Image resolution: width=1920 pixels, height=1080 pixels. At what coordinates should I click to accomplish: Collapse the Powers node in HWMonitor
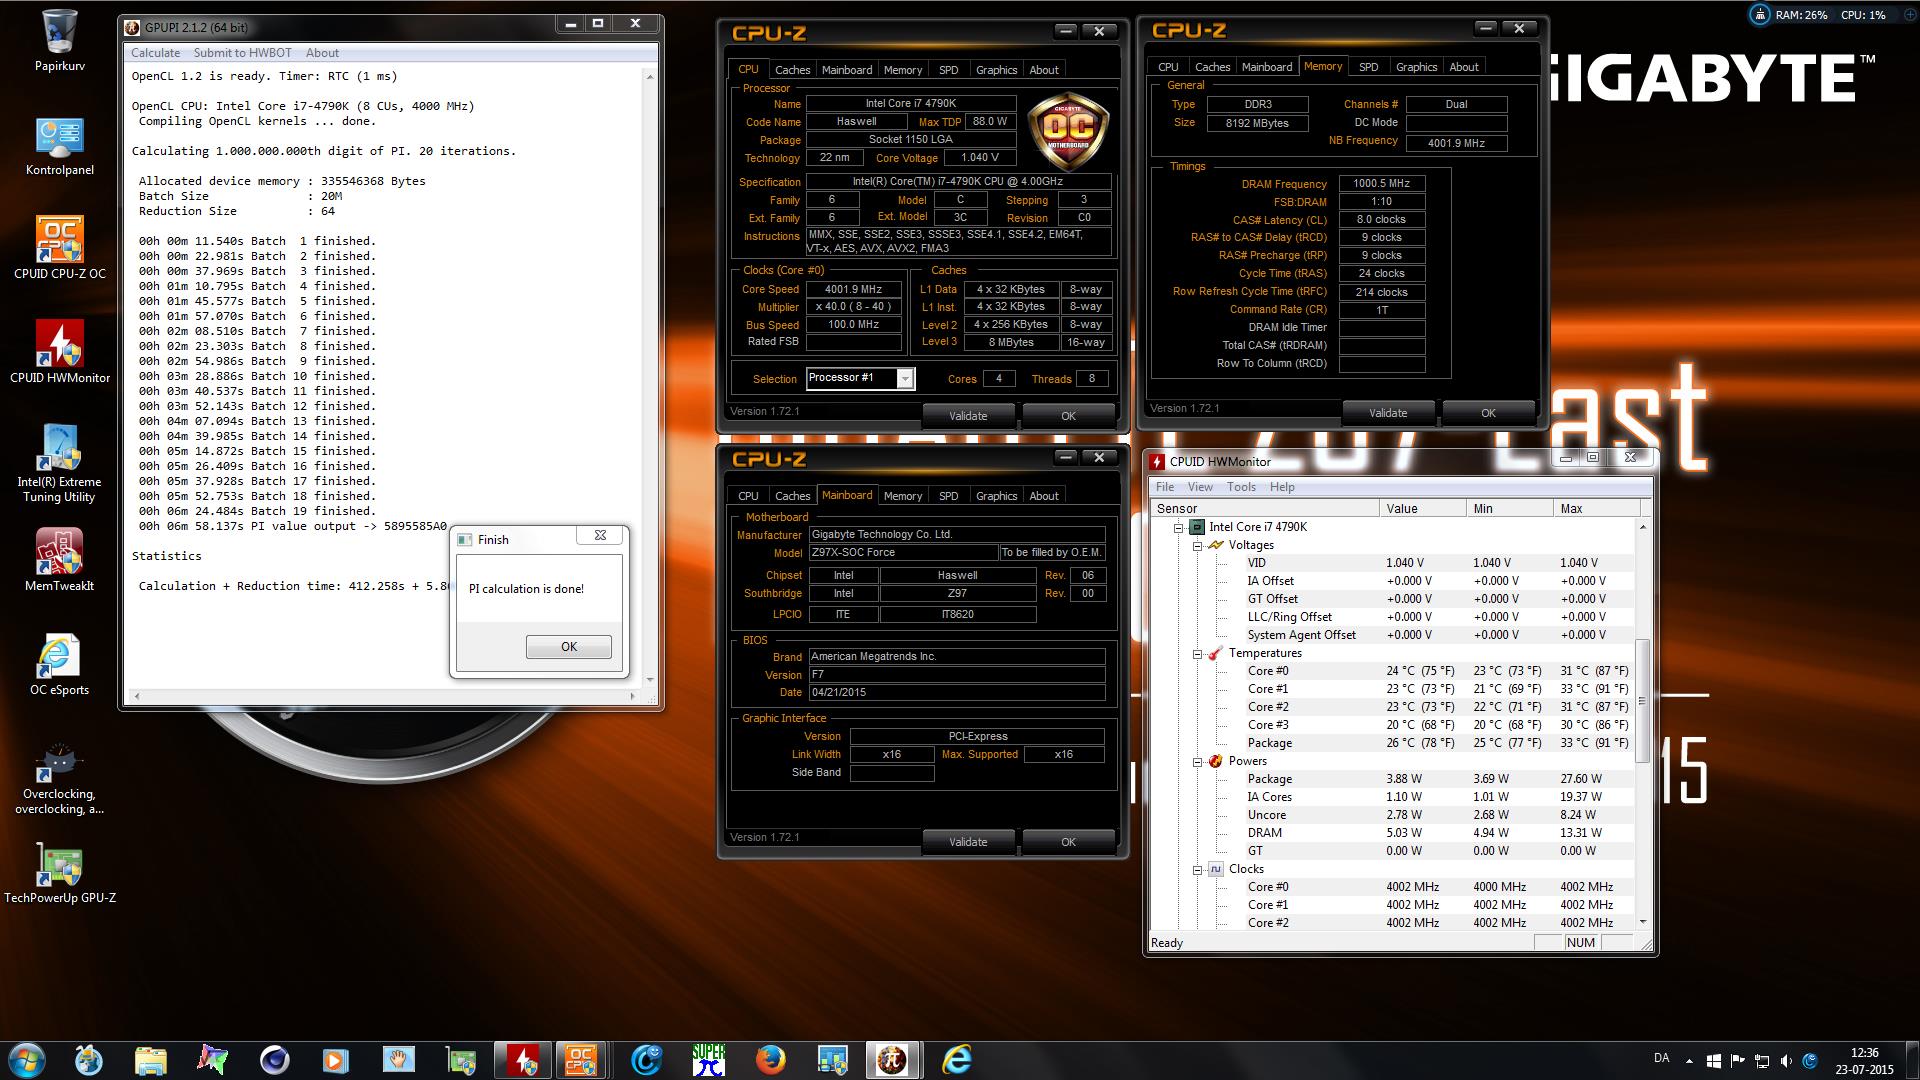coord(1197,762)
